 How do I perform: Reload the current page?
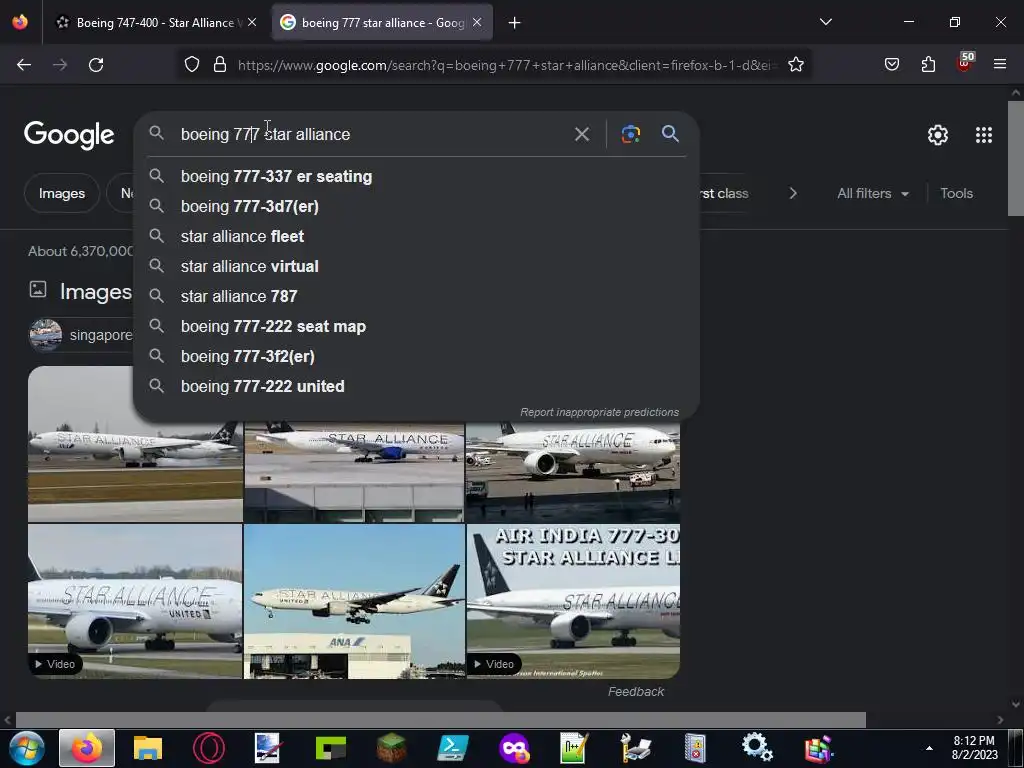pyautogui.click(x=96, y=65)
